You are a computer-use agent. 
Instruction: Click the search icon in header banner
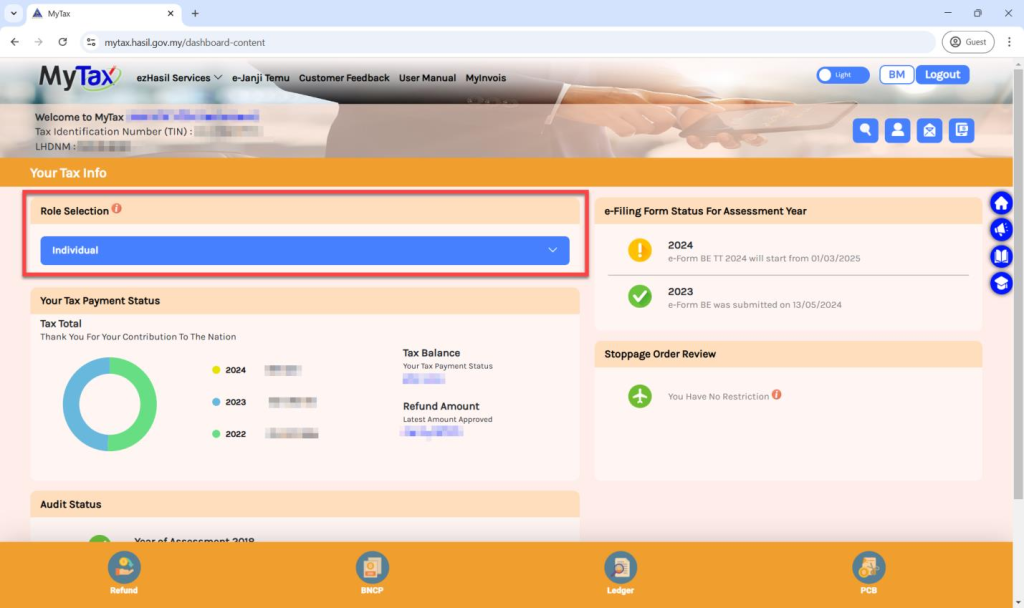[x=865, y=131]
